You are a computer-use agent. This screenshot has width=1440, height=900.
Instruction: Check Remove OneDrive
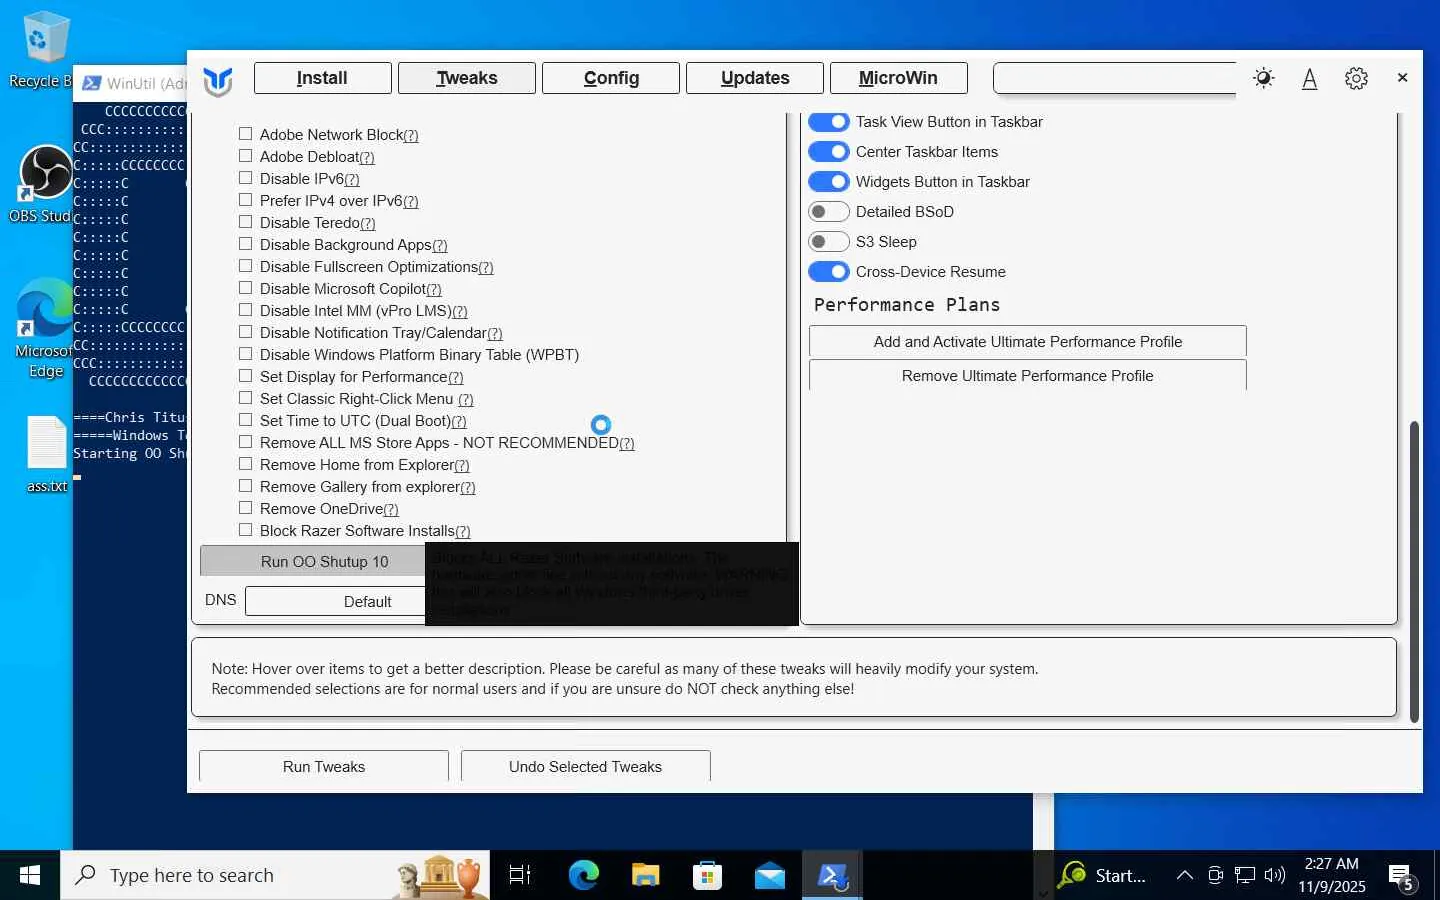coord(245,507)
